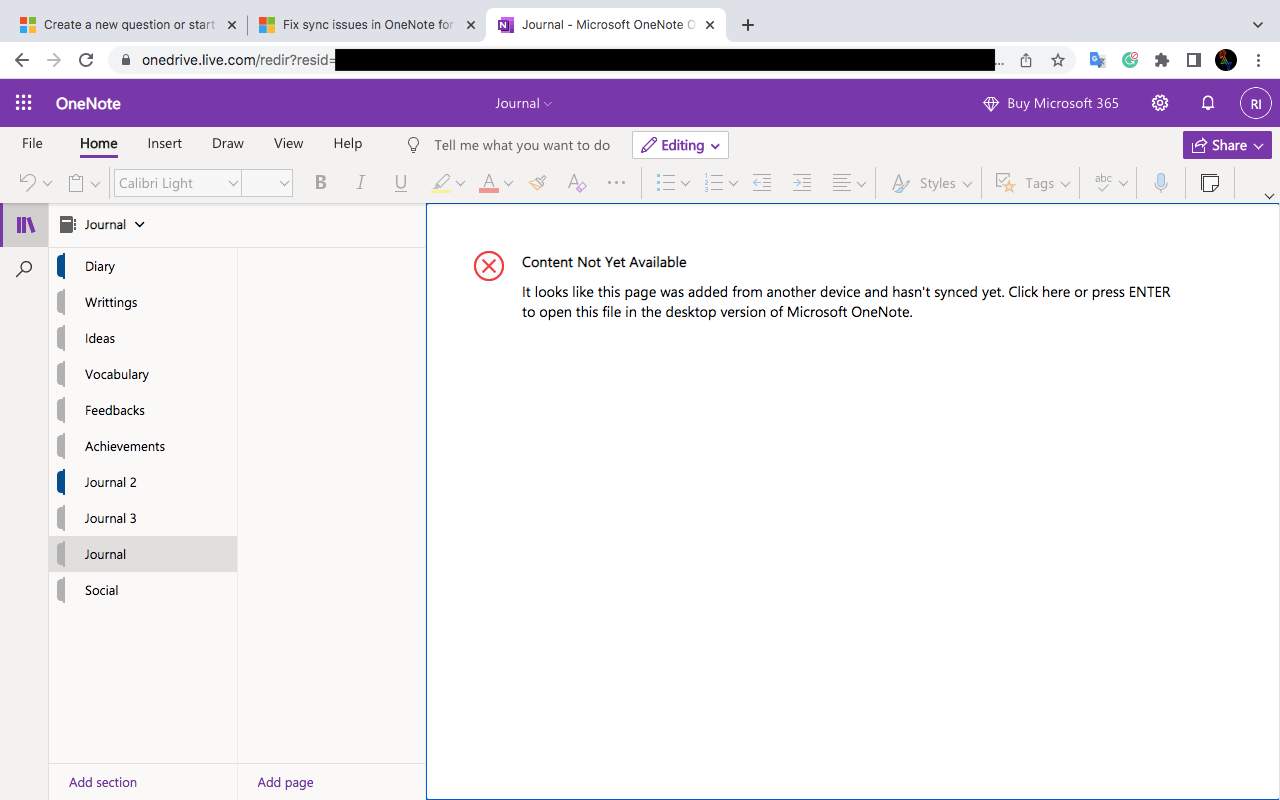Open the search pane
This screenshot has height=800, width=1280.
(25, 269)
